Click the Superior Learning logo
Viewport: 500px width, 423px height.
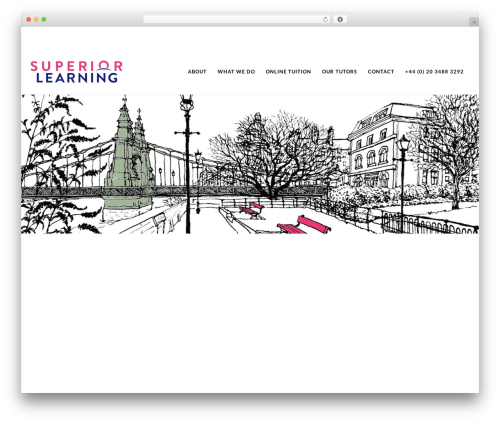[x=76, y=72]
